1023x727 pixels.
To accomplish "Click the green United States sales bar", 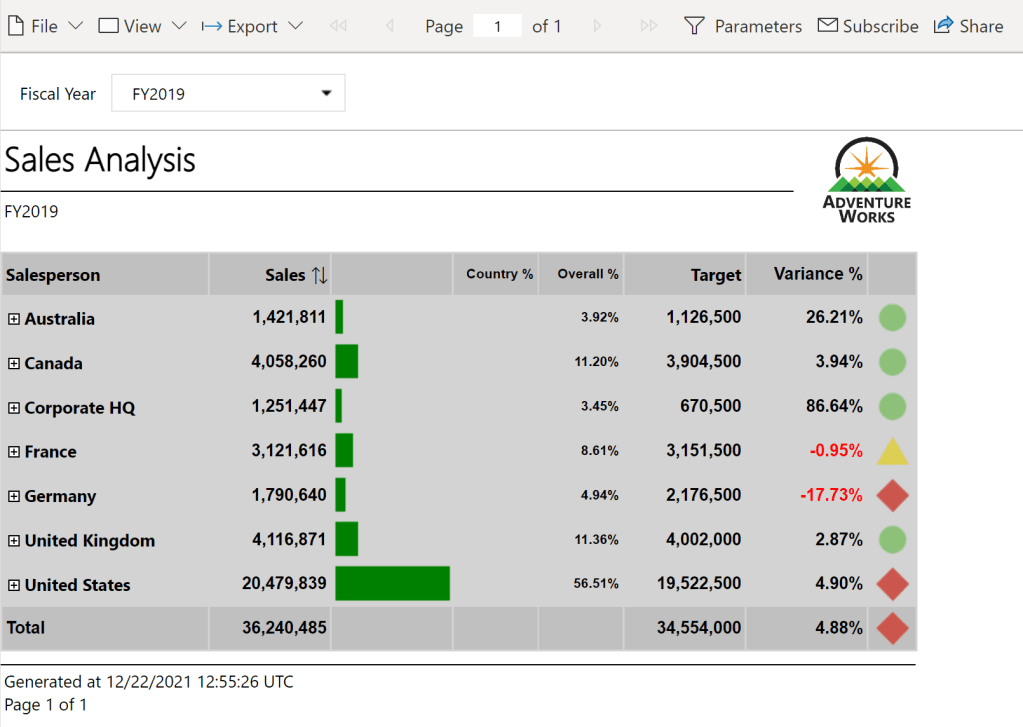I will pyautogui.click(x=392, y=584).
